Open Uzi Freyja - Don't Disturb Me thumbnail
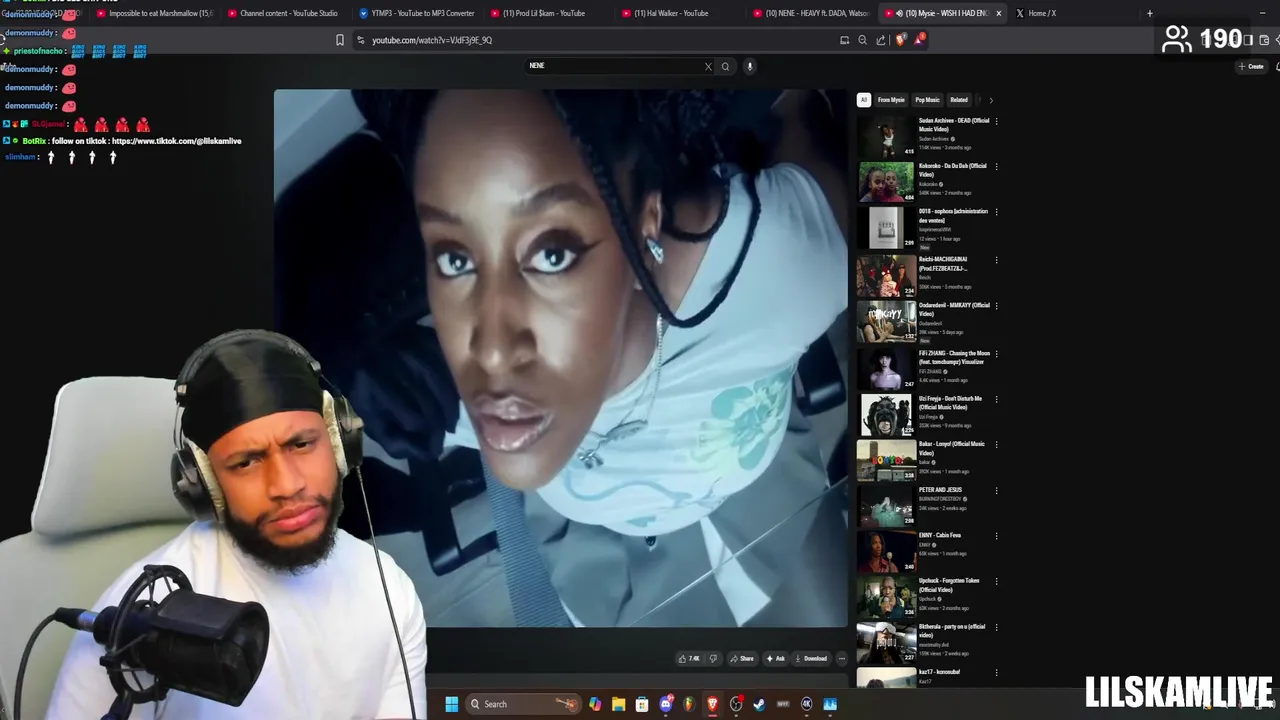 tap(886, 415)
